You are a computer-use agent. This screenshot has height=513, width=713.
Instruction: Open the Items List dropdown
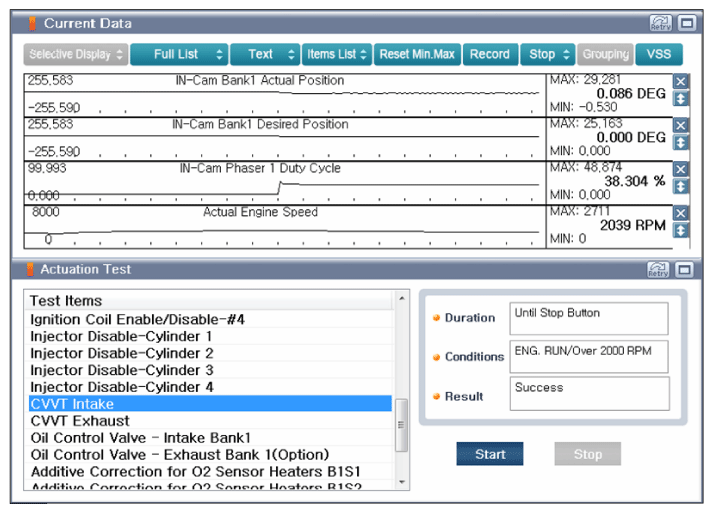coord(337,55)
